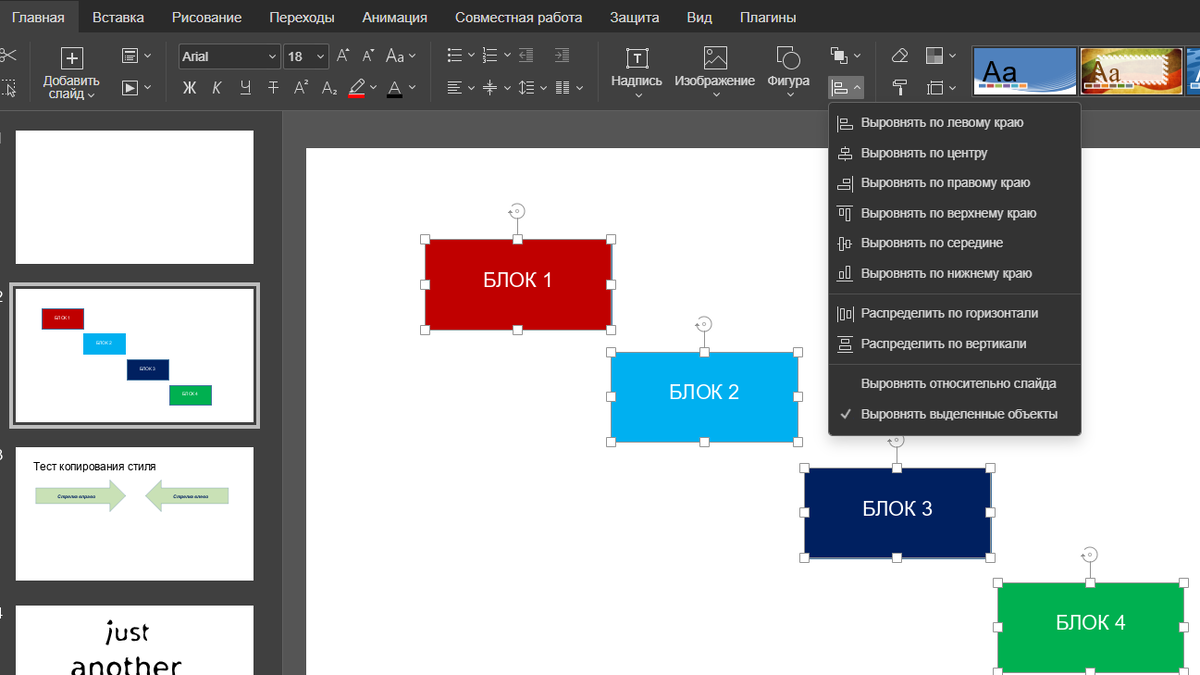The height and width of the screenshot is (675, 1200).
Task: Click the decrease font size icon
Action: click(369, 56)
